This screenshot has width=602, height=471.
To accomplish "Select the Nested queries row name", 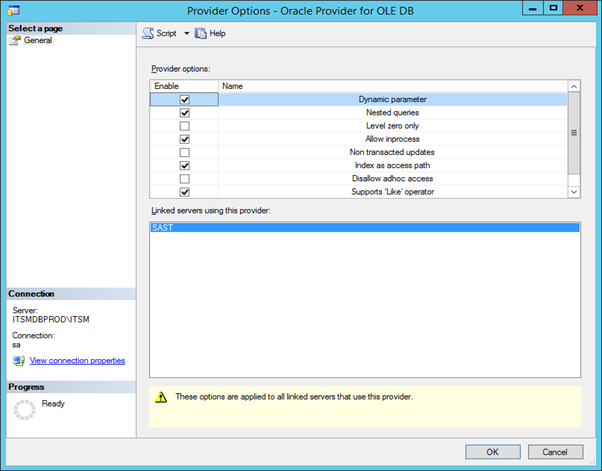I will (x=392, y=113).
